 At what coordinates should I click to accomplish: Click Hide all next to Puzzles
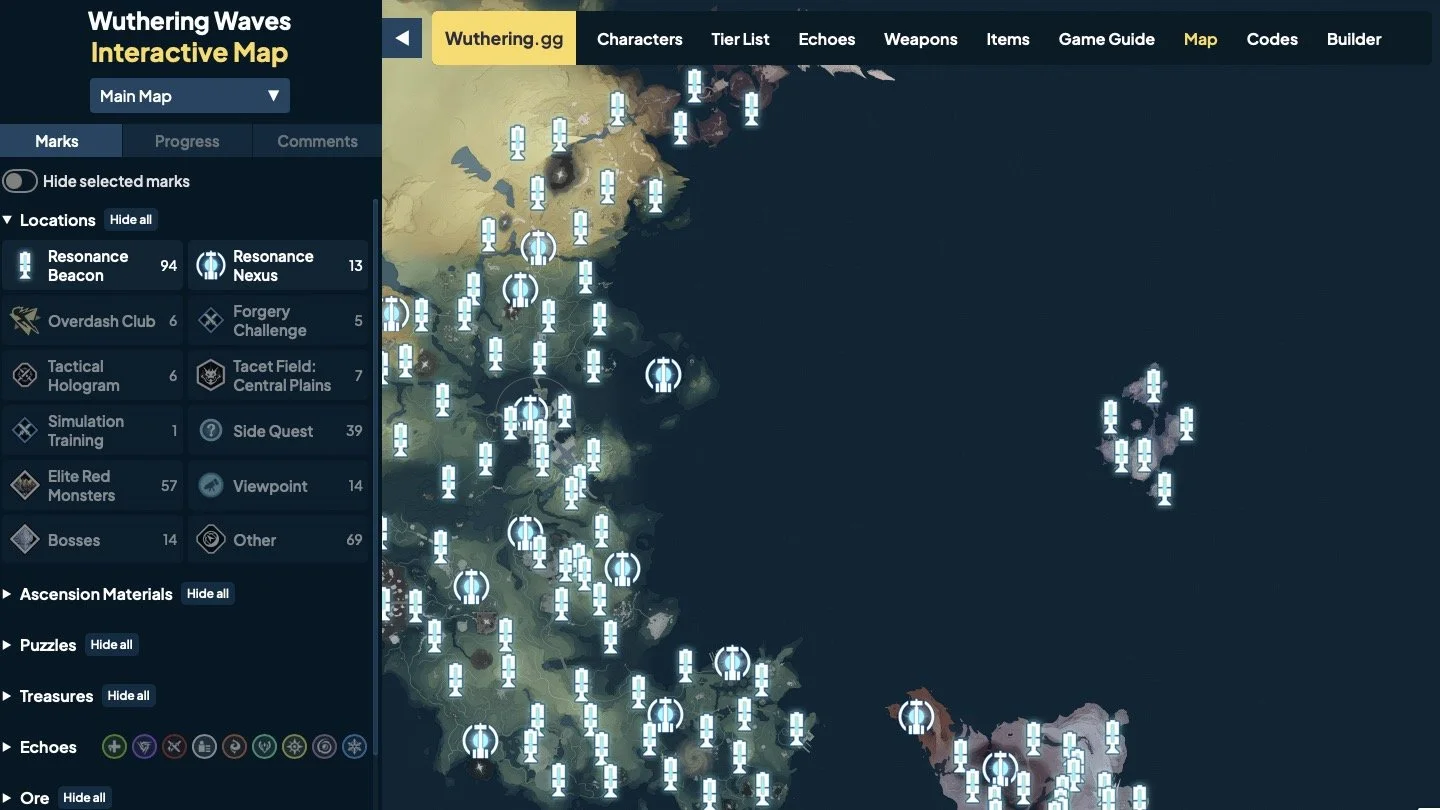pyautogui.click(x=112, y=645)
